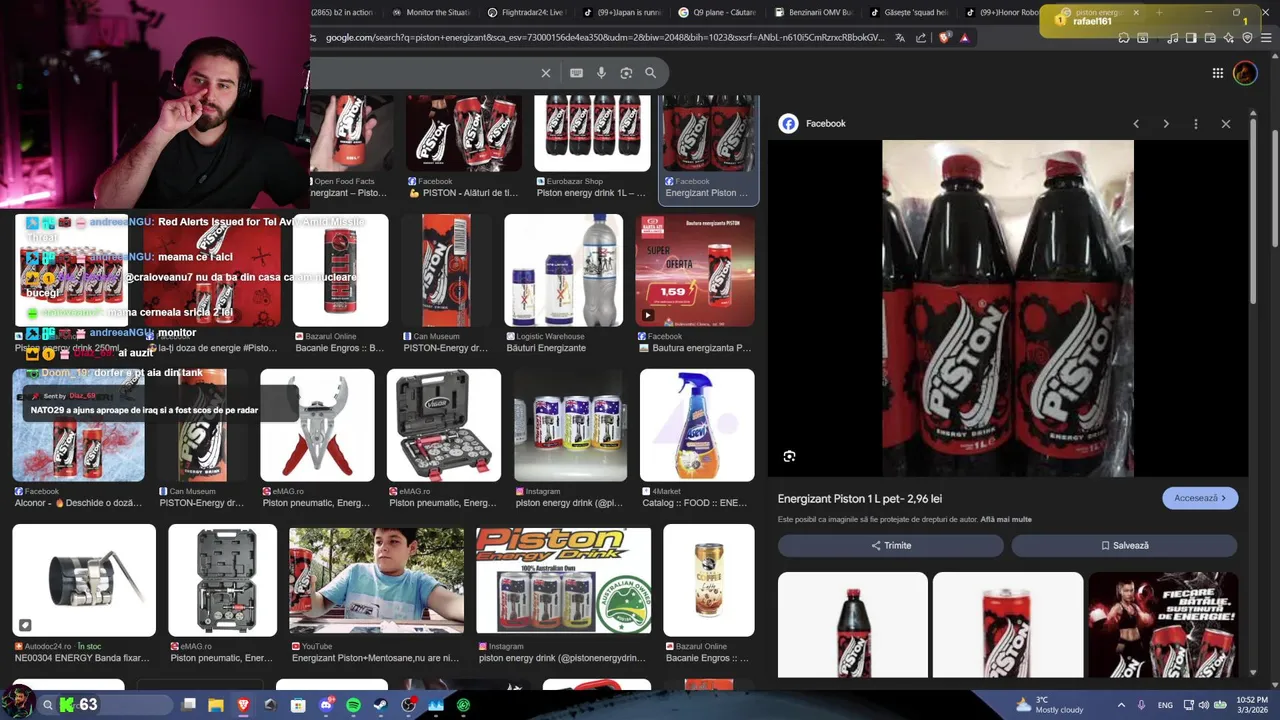Switch to the Q9 plane Google tab
Screen dimensions: 1280x720
click(718, 13)
